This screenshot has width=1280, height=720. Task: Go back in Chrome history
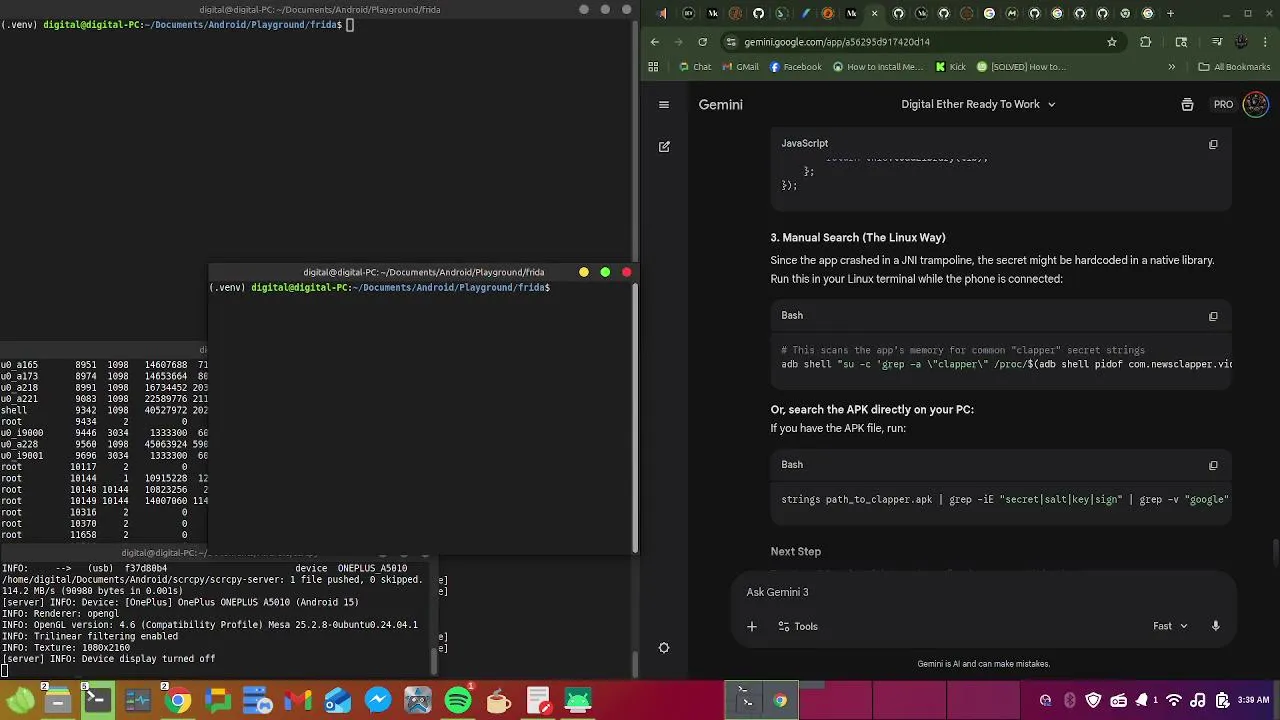point(655,42)
